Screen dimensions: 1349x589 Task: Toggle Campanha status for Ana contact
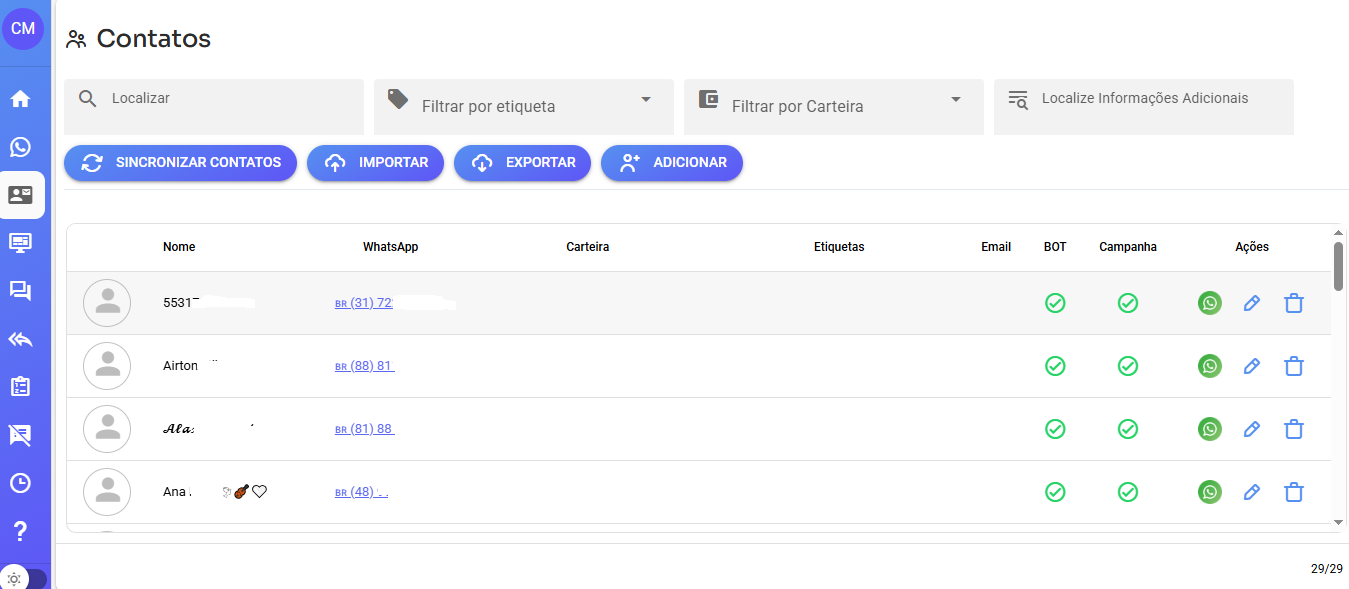pyautogui.click(x=1128, y=492)
